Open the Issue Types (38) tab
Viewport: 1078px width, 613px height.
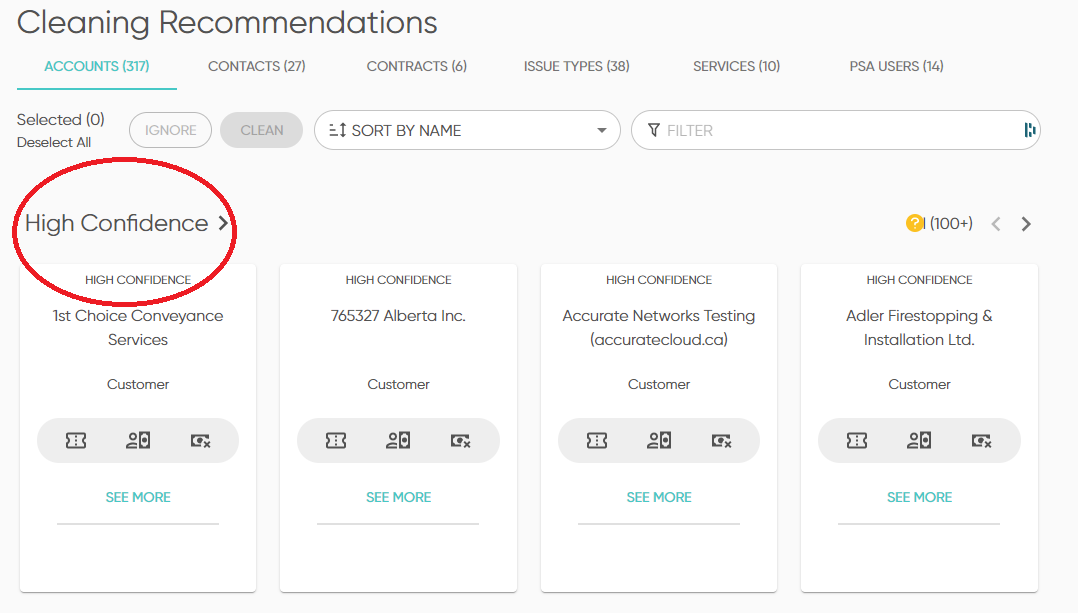(x=576, y=66)
